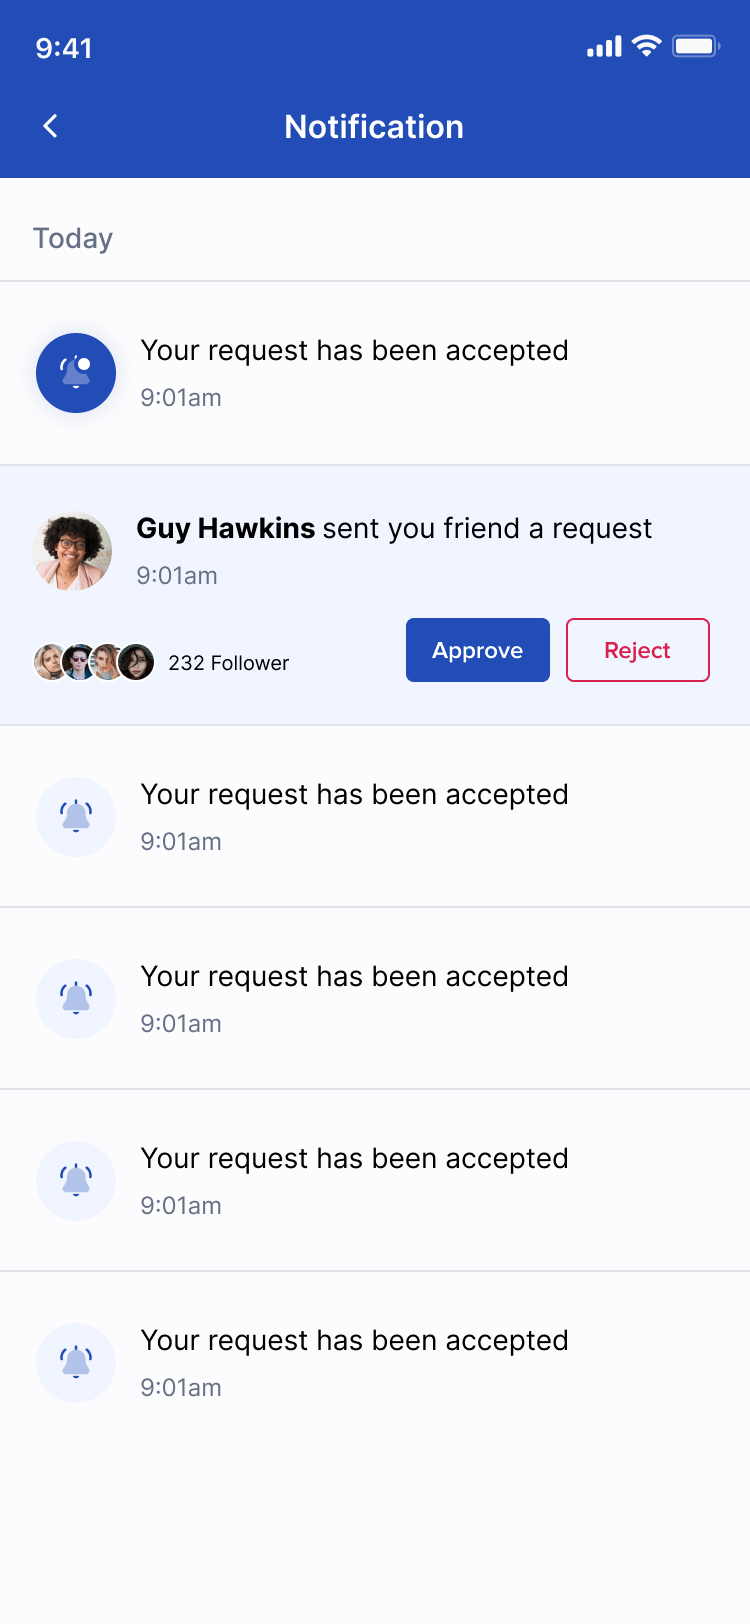Click the Guy Hawkins name text
750x1624 pixels.
pyautogui.click(x=226, y=528)
